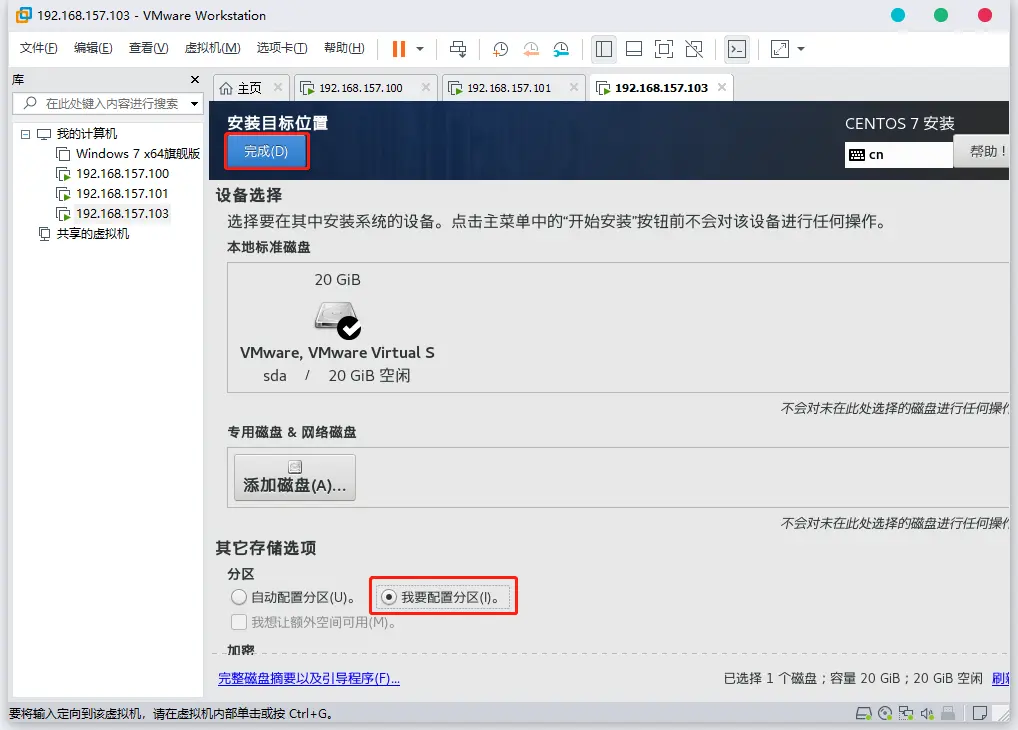Screen dimensions: 1018x730
Task: Open the 编辑(E) menu
Action: click(93, 48)
